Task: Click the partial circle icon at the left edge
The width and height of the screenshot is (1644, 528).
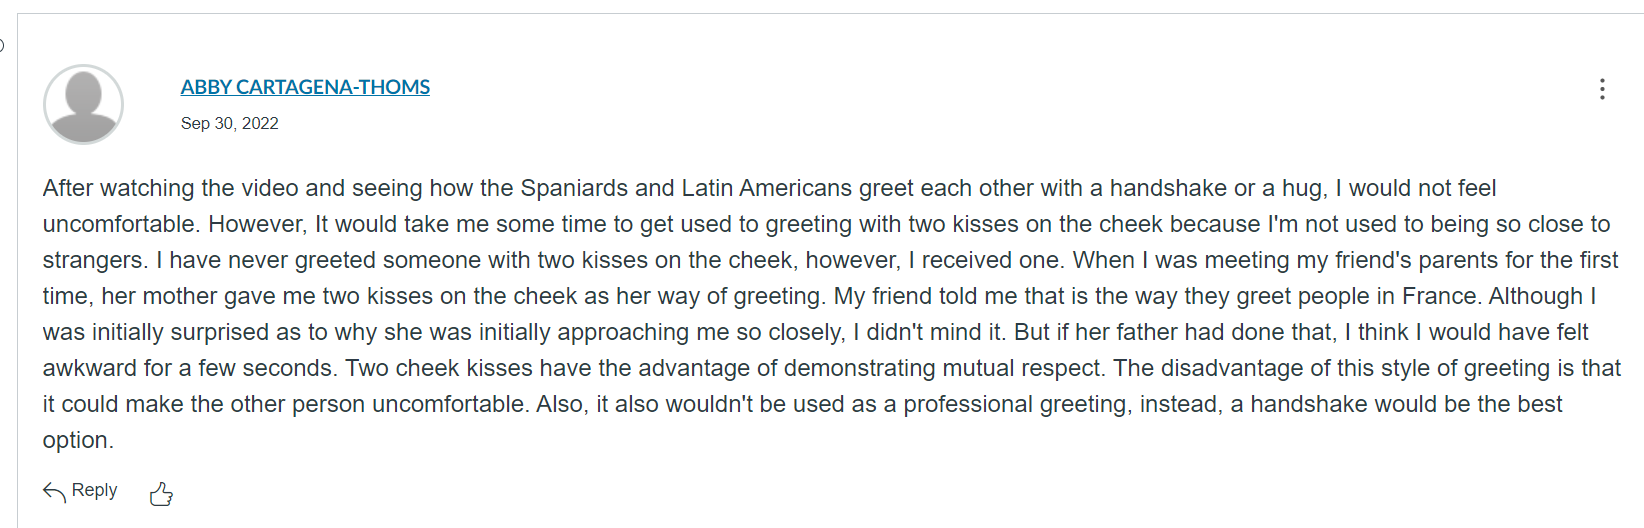Action: 2,45
